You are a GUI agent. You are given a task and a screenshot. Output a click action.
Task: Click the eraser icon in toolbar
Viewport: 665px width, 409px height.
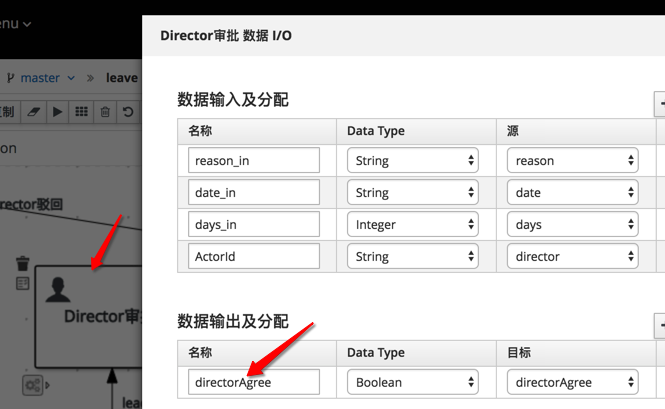pyautogui.click(x=33, y=112)
